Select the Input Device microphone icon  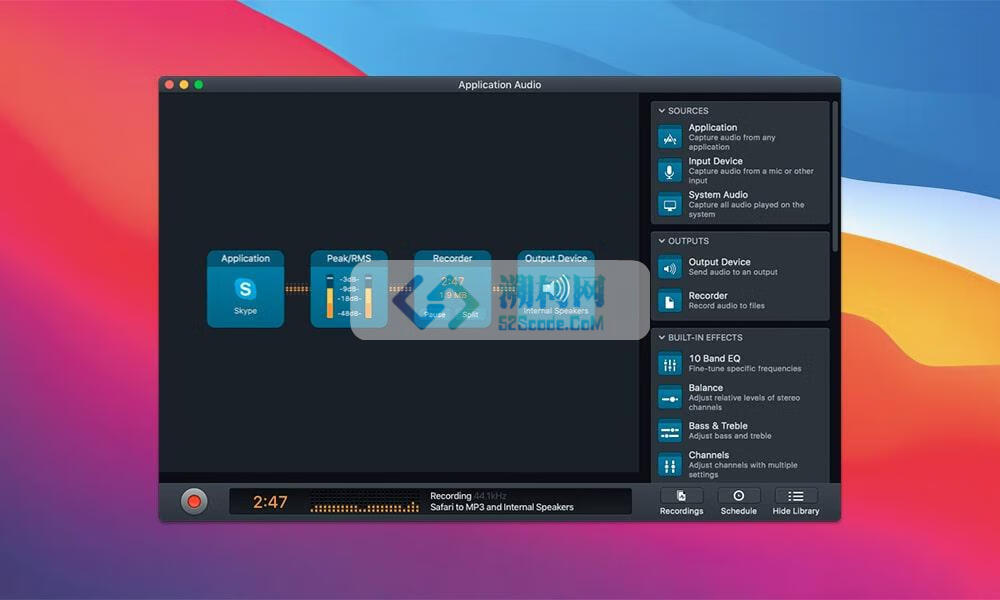[669, 171]
